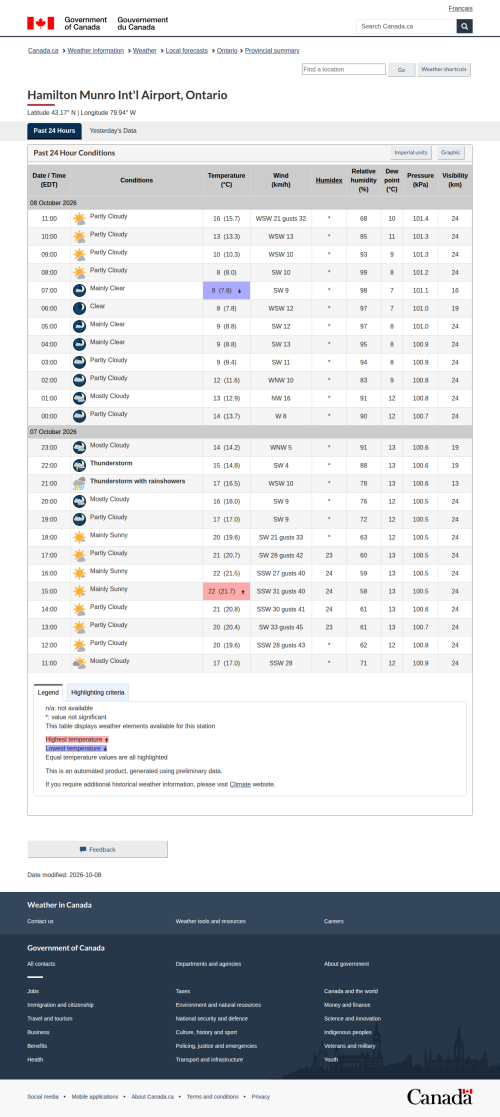
Task: Click the Lowest temperature legend swatch
Action: (76, 749)
